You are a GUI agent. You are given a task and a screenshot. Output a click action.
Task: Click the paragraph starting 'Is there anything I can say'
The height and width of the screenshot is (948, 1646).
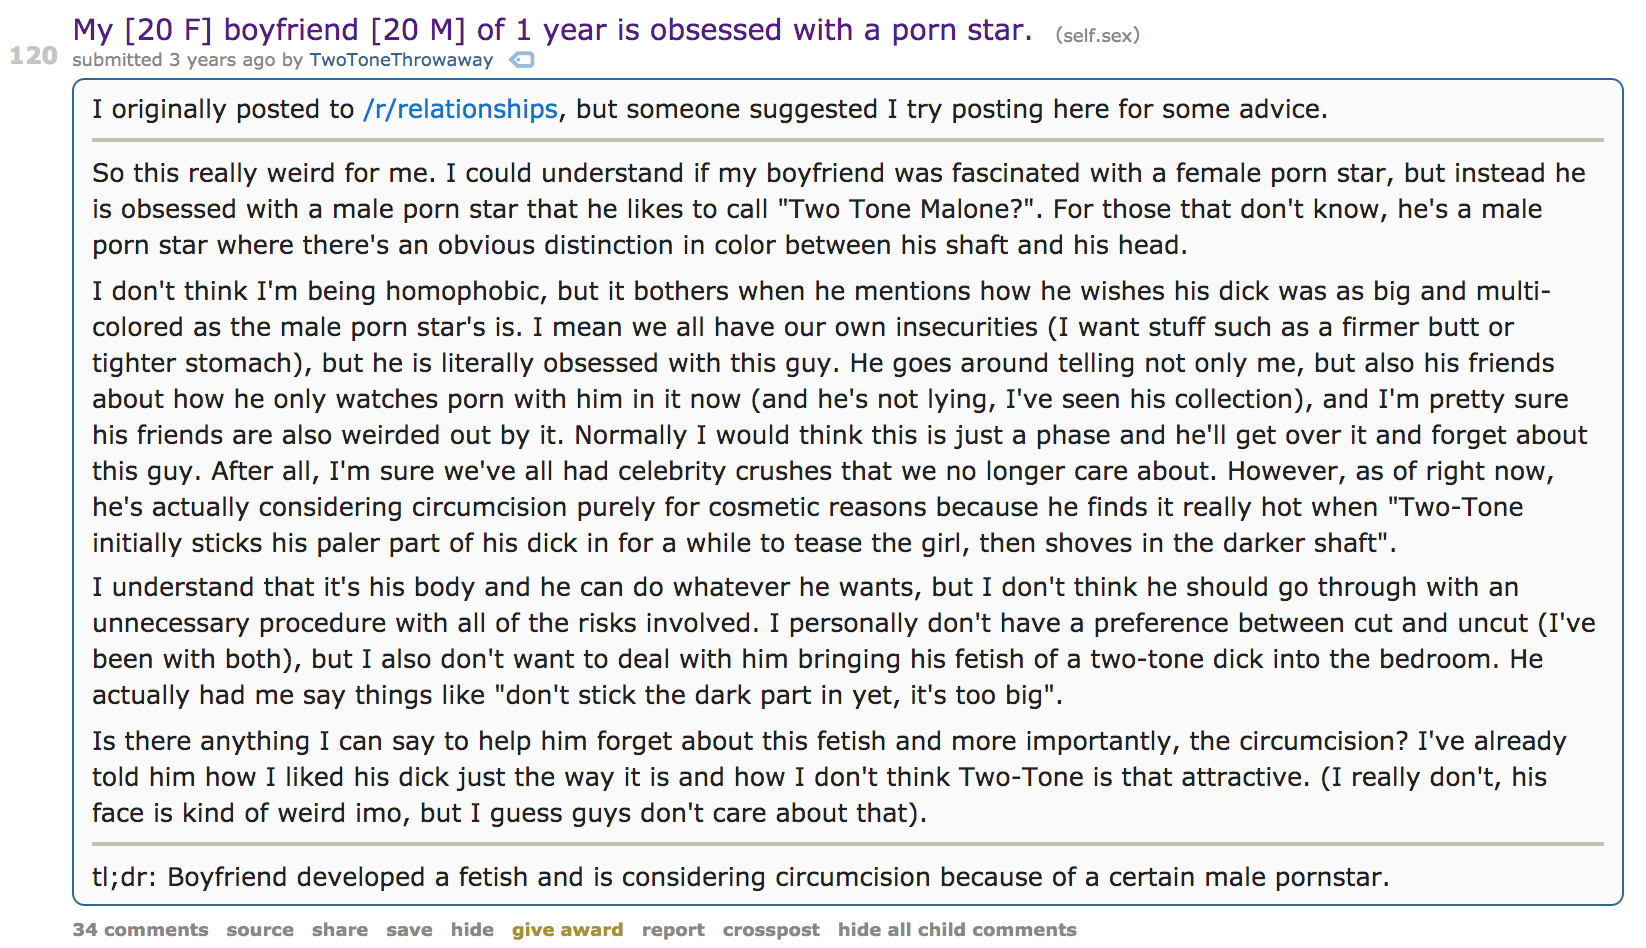(829, 777)
